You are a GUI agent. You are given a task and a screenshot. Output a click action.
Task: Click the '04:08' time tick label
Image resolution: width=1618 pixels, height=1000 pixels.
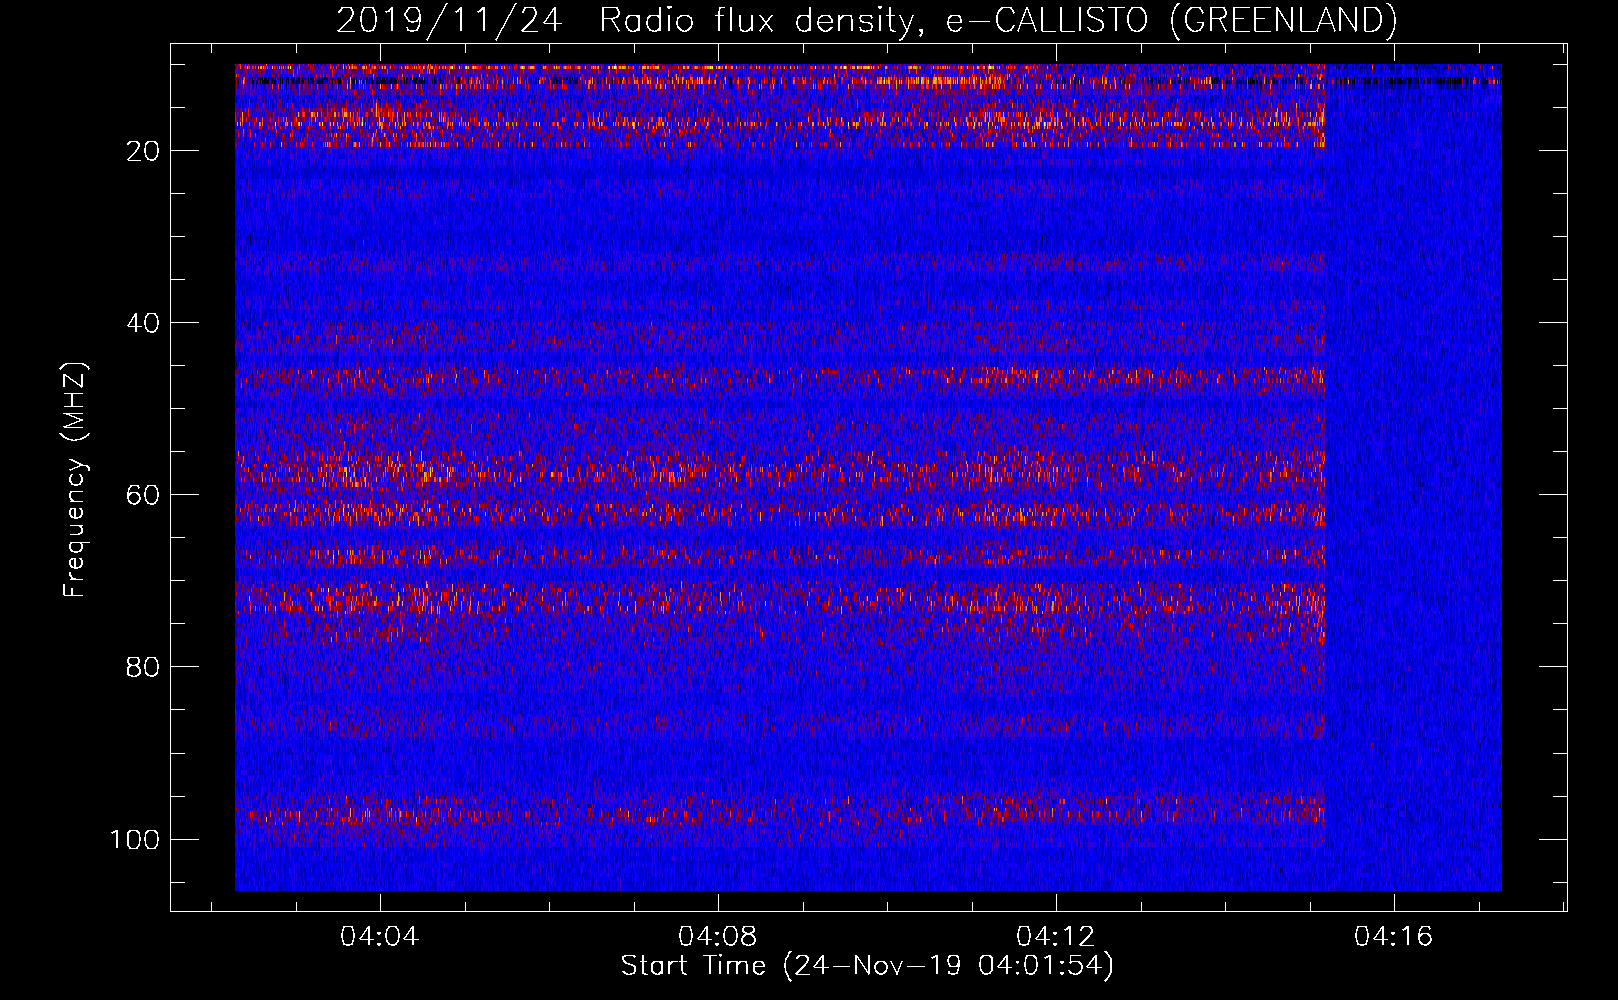click(718, 937)
